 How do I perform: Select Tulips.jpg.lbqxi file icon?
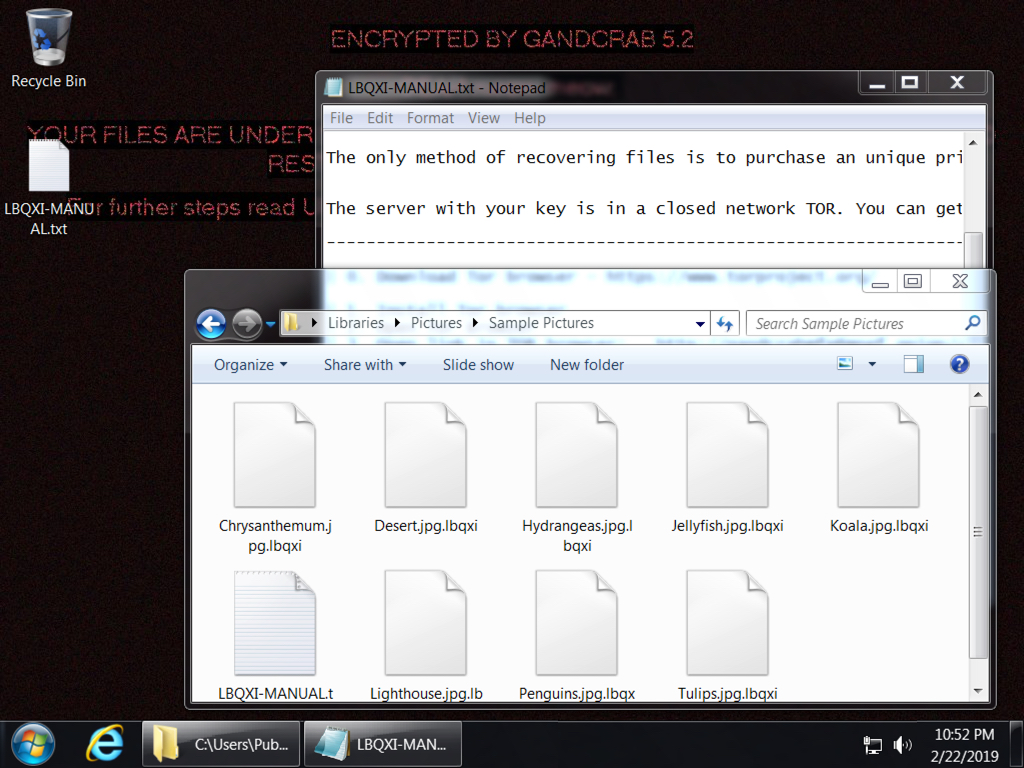pos(728,623)
